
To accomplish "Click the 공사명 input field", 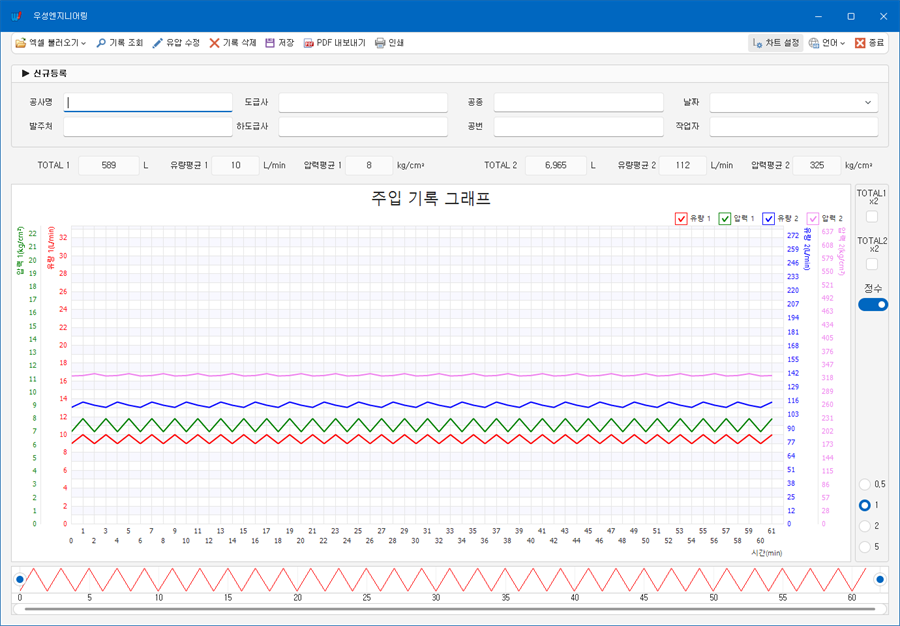I will tap(148, 103).
